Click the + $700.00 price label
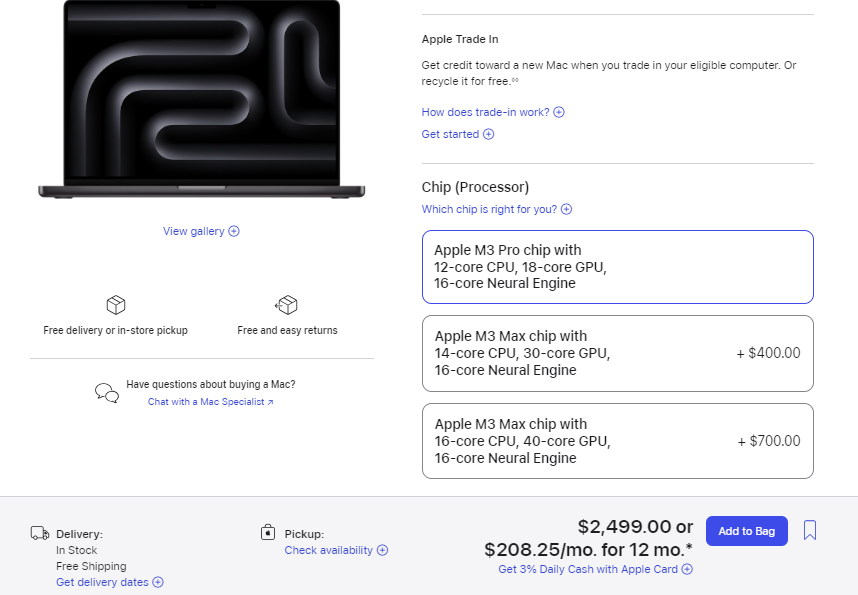Image resolution: width=858 pixels, height=595 pixels. (x=769, y=441)
